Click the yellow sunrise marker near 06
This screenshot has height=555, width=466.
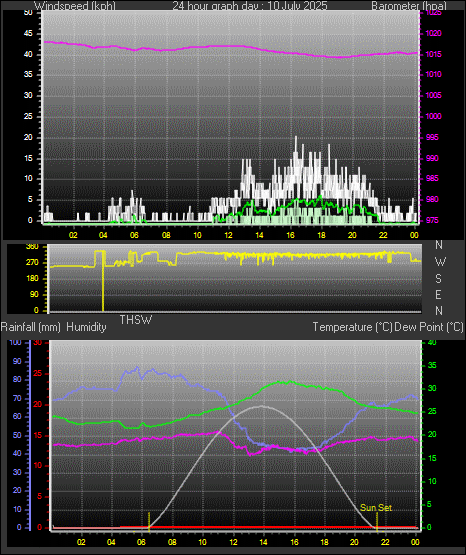[x=149, y=522]
